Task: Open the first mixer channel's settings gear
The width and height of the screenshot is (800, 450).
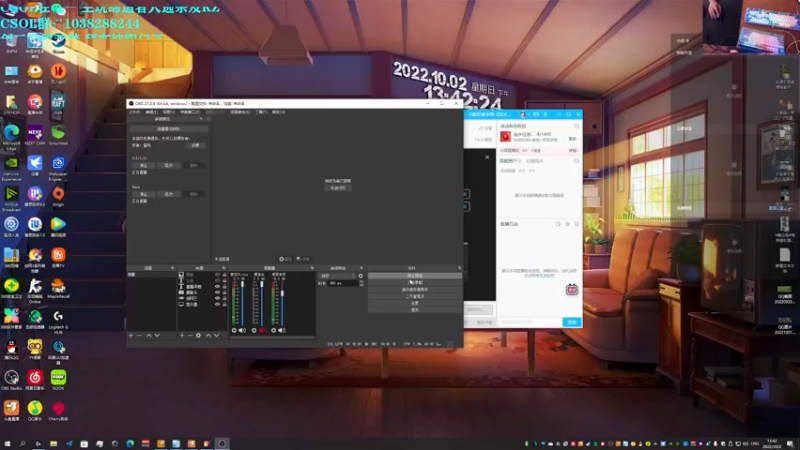Action: coord(234,331)
